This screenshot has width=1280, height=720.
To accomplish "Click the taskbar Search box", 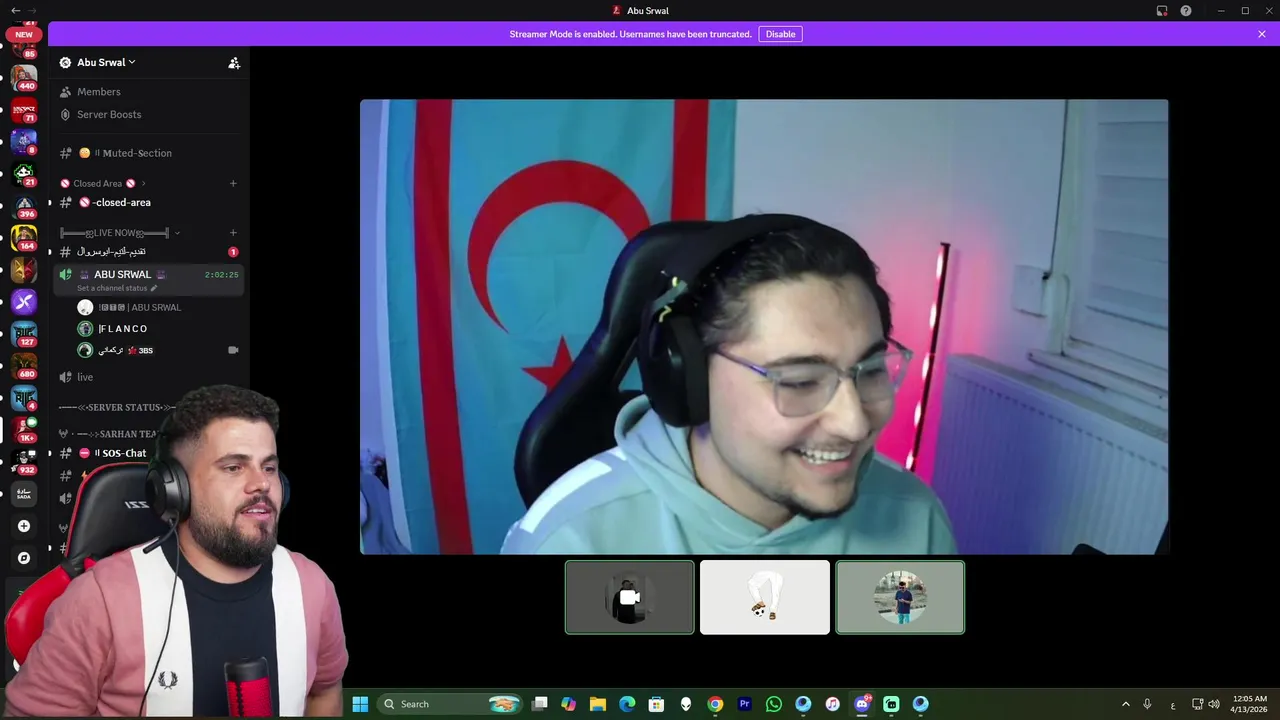I will 450,704.
